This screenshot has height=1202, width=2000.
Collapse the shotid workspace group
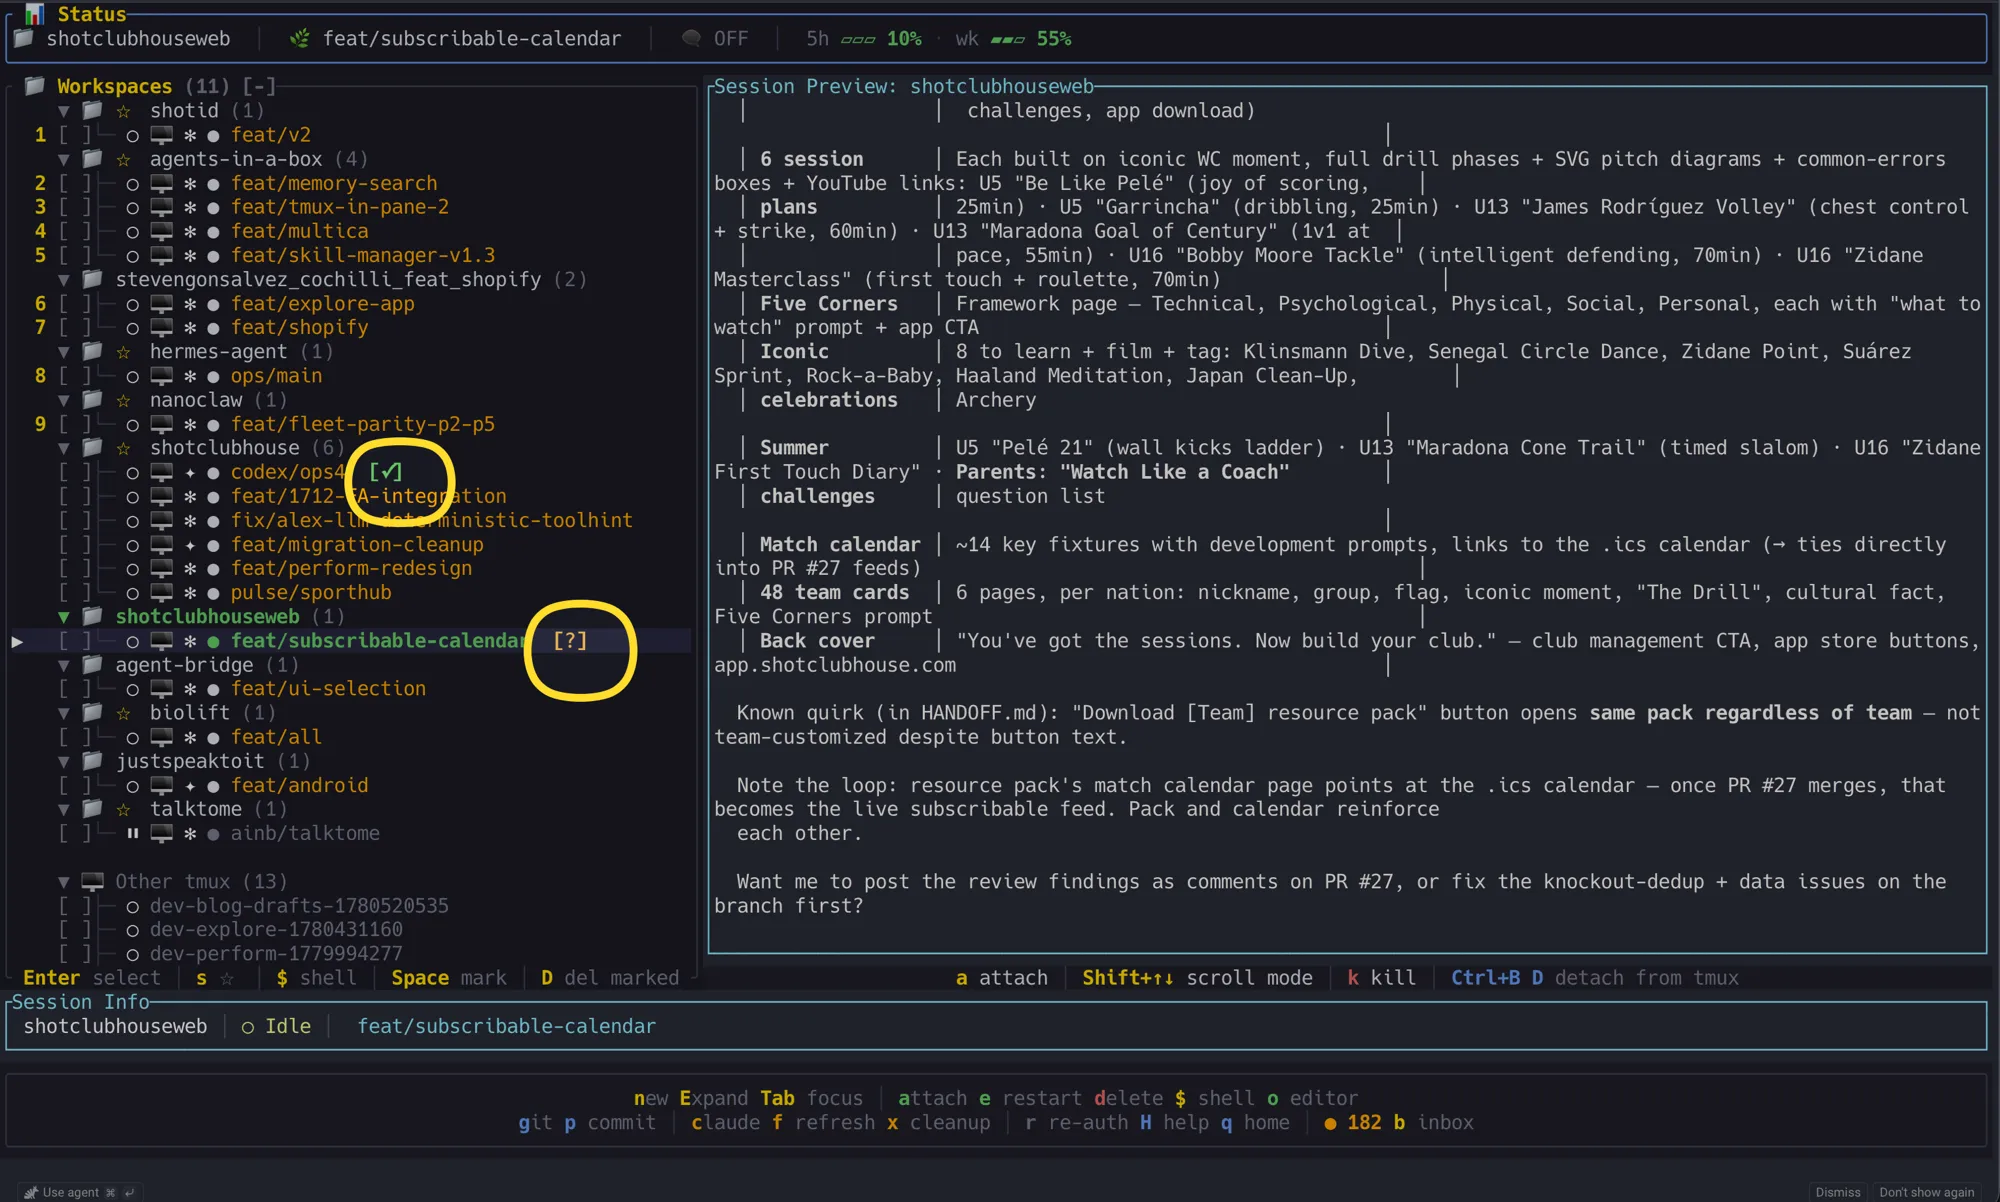[x=64, y=111]
